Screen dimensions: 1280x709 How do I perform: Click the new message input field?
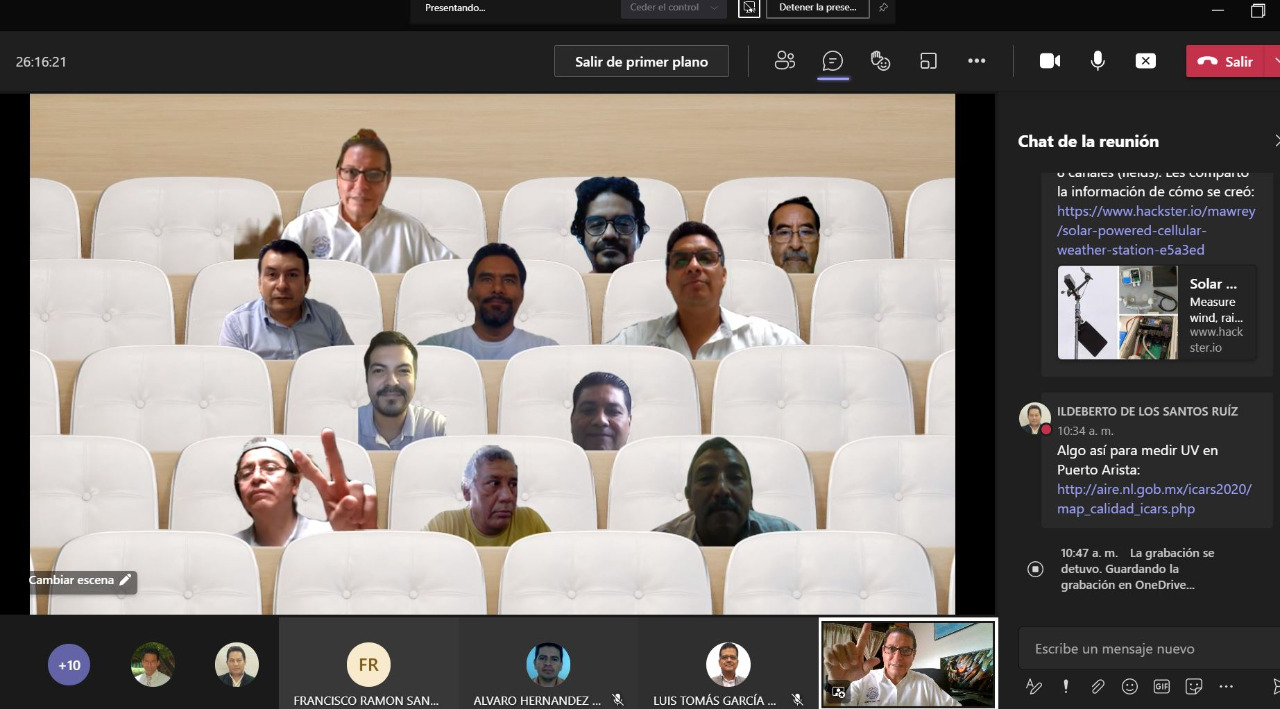1148,649
